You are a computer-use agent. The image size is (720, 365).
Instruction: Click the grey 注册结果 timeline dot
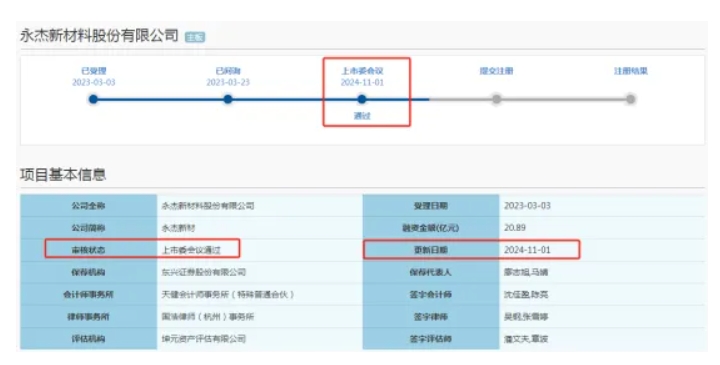(x=630, y=99)
